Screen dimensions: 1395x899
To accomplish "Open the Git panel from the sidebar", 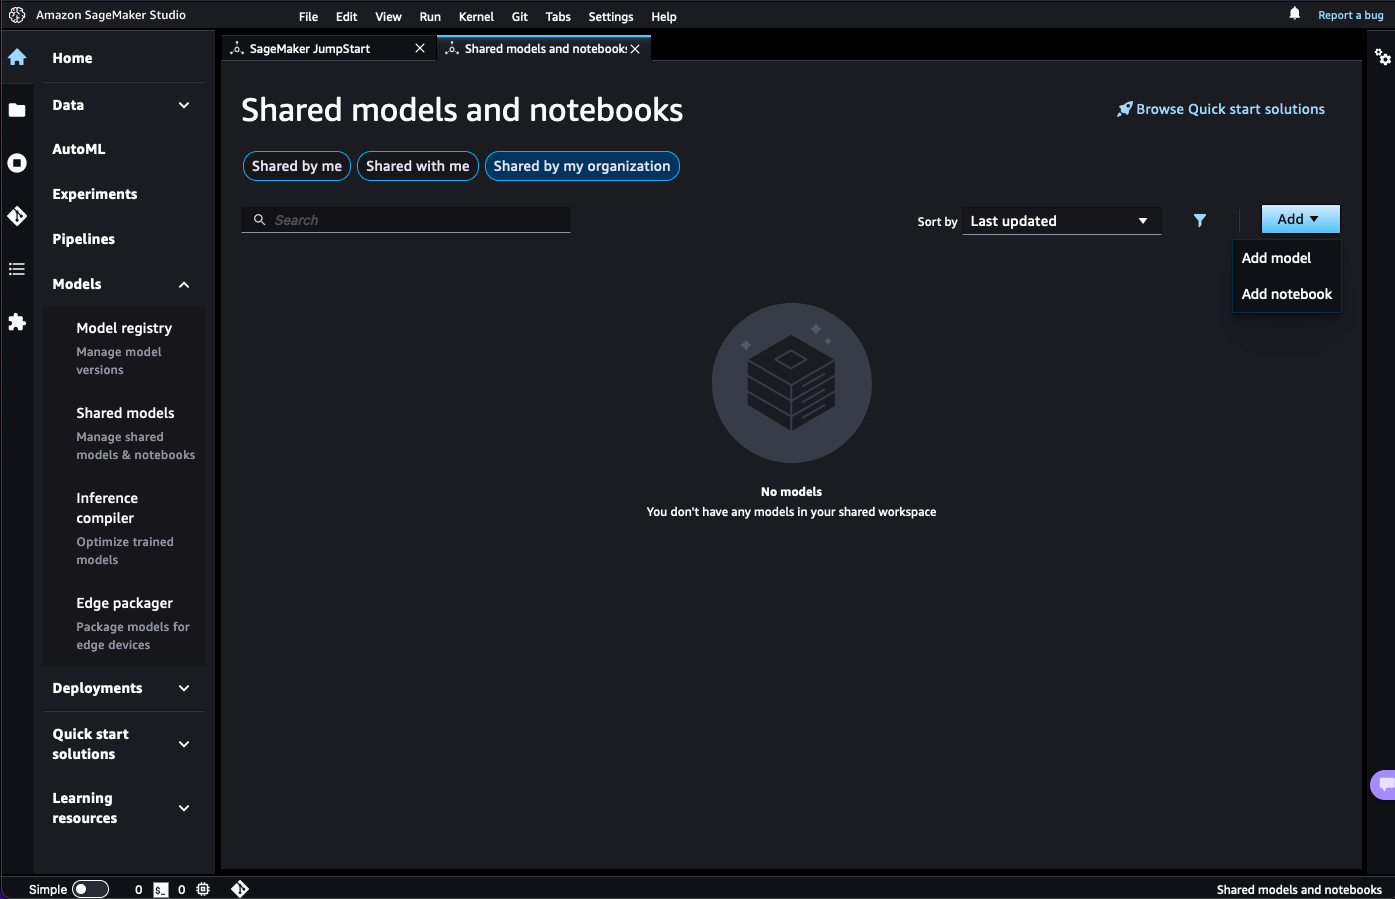I will [17, 215].
